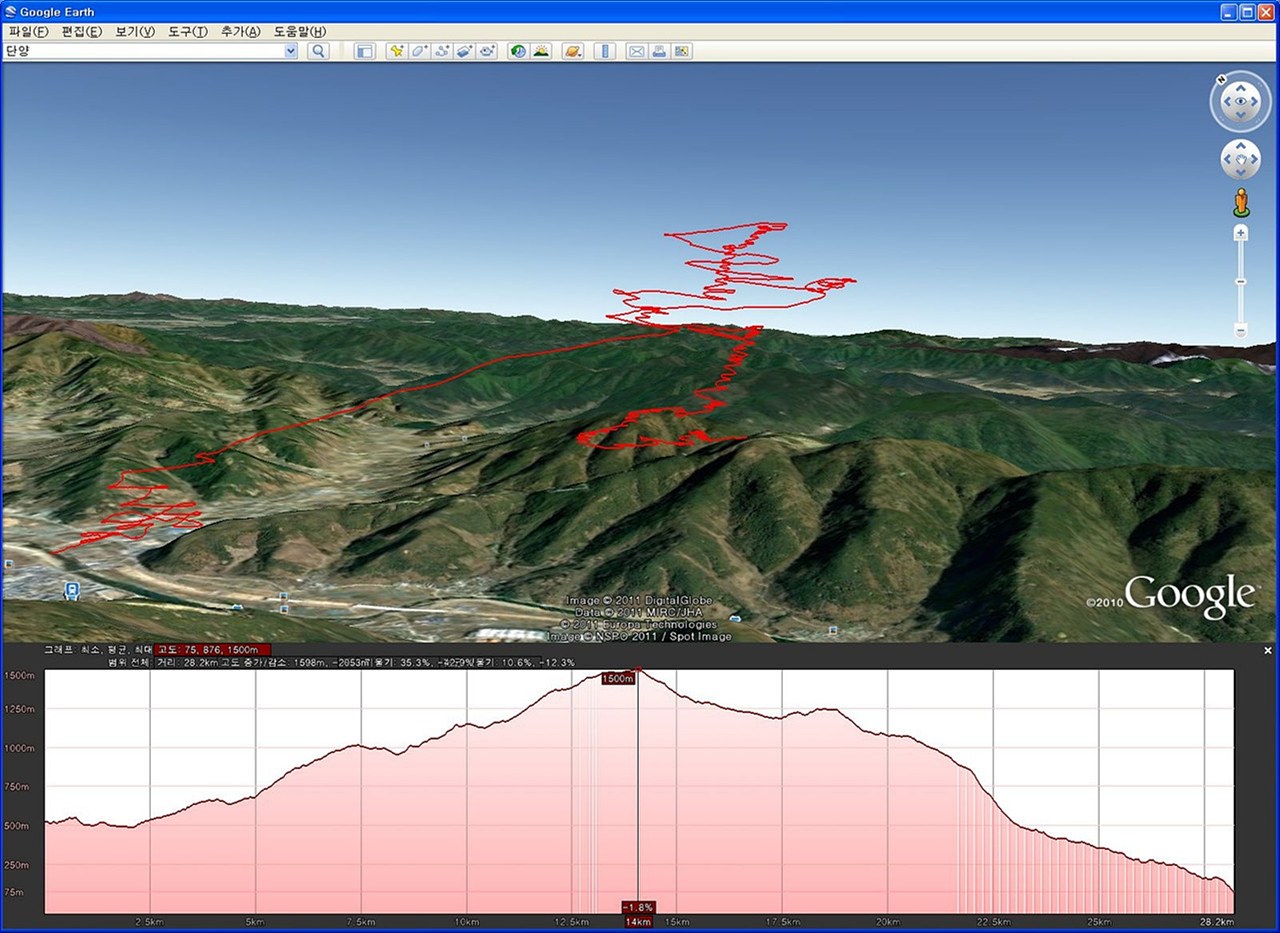The width and height of the screenshot is (1280, 933).
Task: Toggle the sidebar panel icon
Action: point(365,51)
